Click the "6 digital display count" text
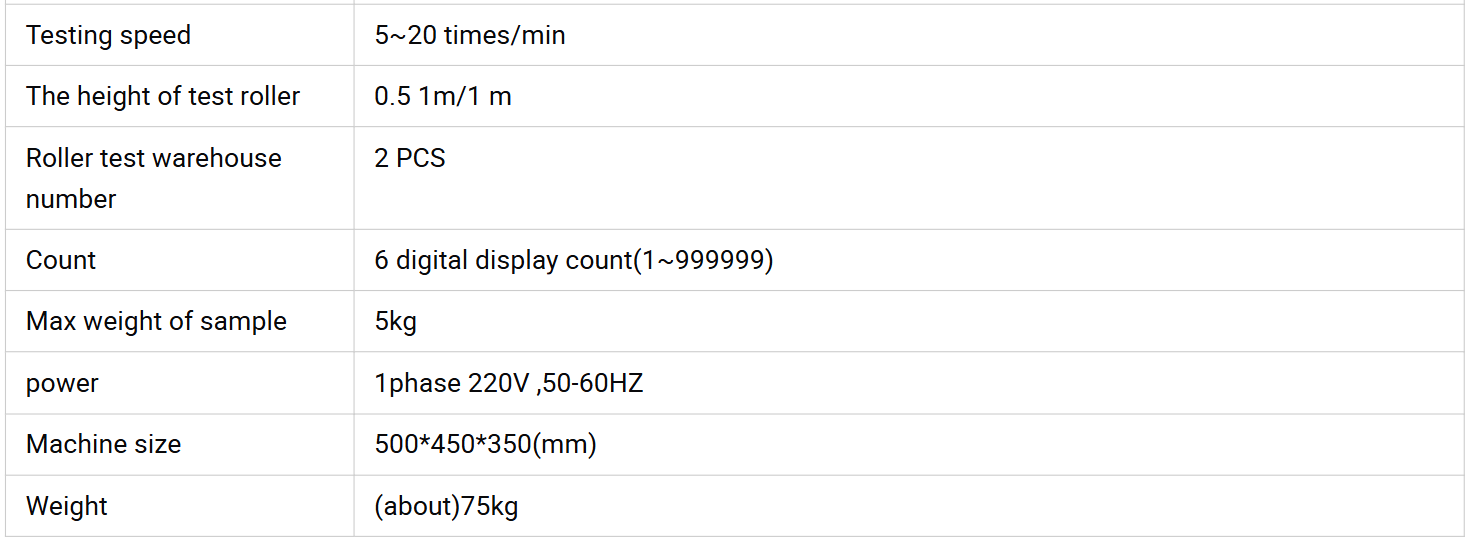1470x540 pixels. [x=503, y=260]
